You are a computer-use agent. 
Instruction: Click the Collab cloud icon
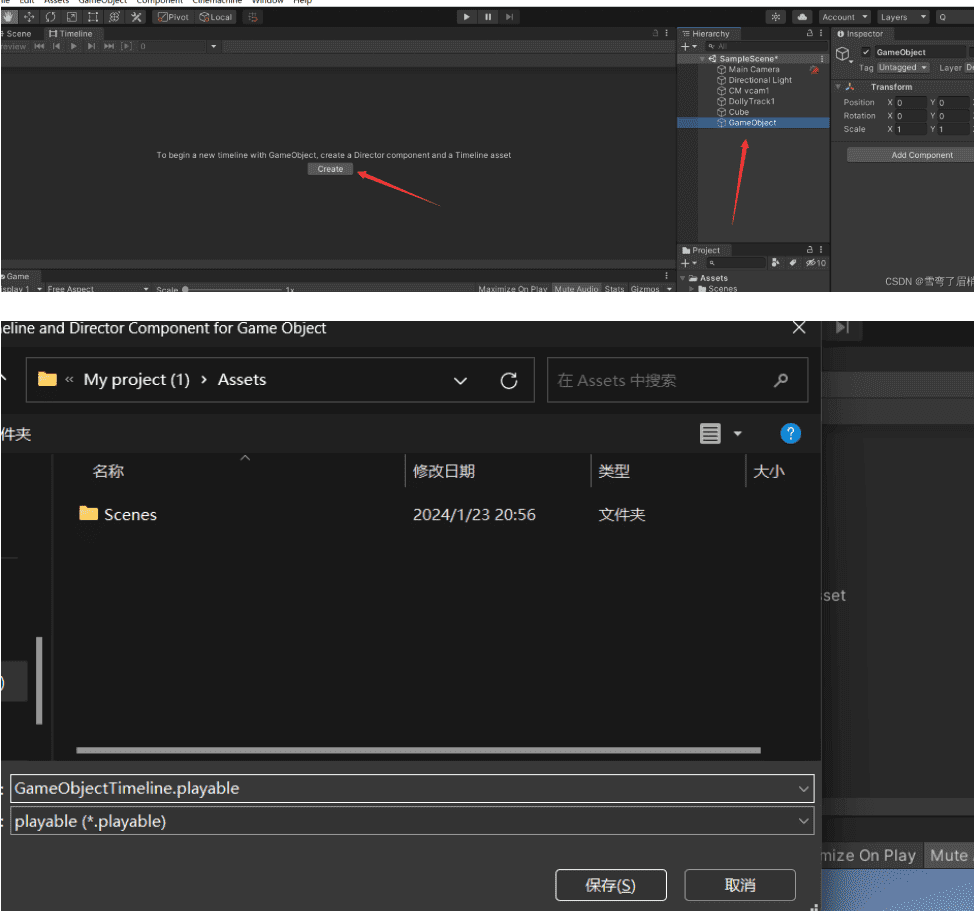(802, 17)
